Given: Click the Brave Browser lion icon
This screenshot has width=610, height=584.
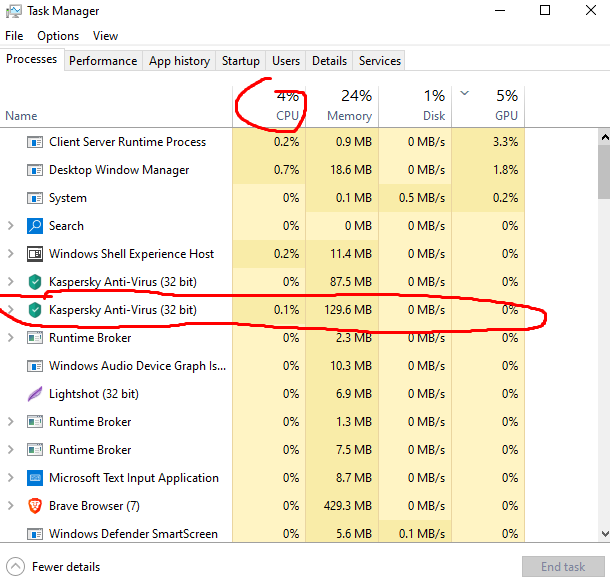Looking at the screenshot, I should 35,506.
